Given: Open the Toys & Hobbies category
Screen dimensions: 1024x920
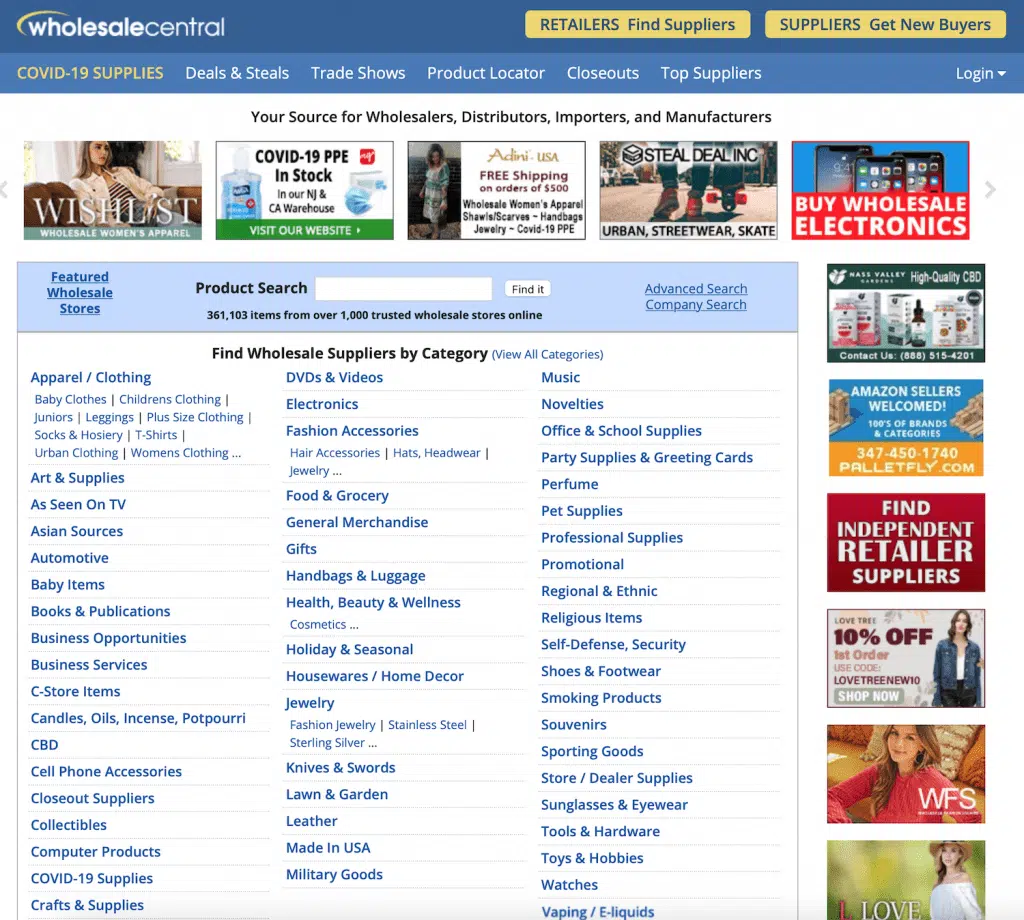Looking at the screenshot, I should [592, 859].
